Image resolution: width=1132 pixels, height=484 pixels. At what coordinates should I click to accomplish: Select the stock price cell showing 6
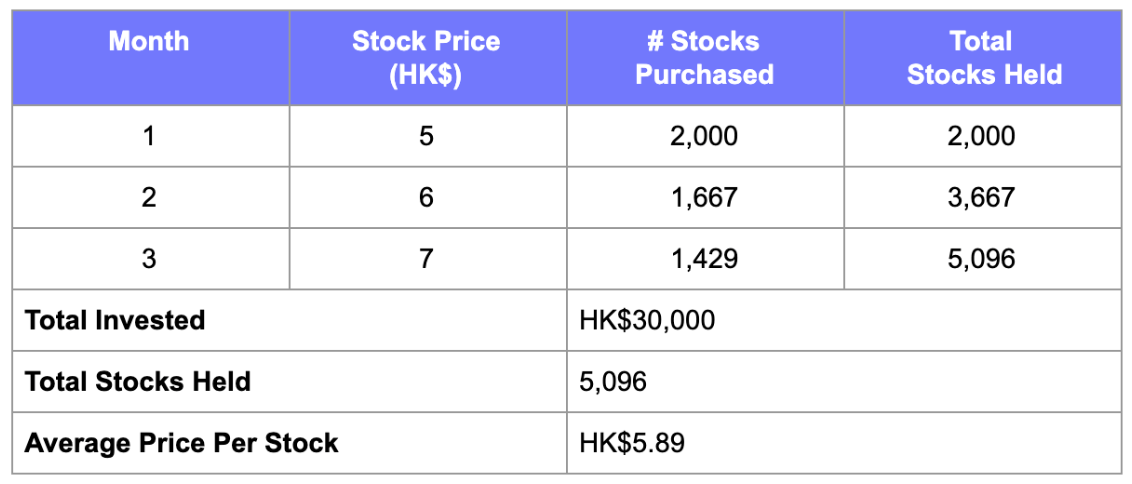(x=427, y=197)
